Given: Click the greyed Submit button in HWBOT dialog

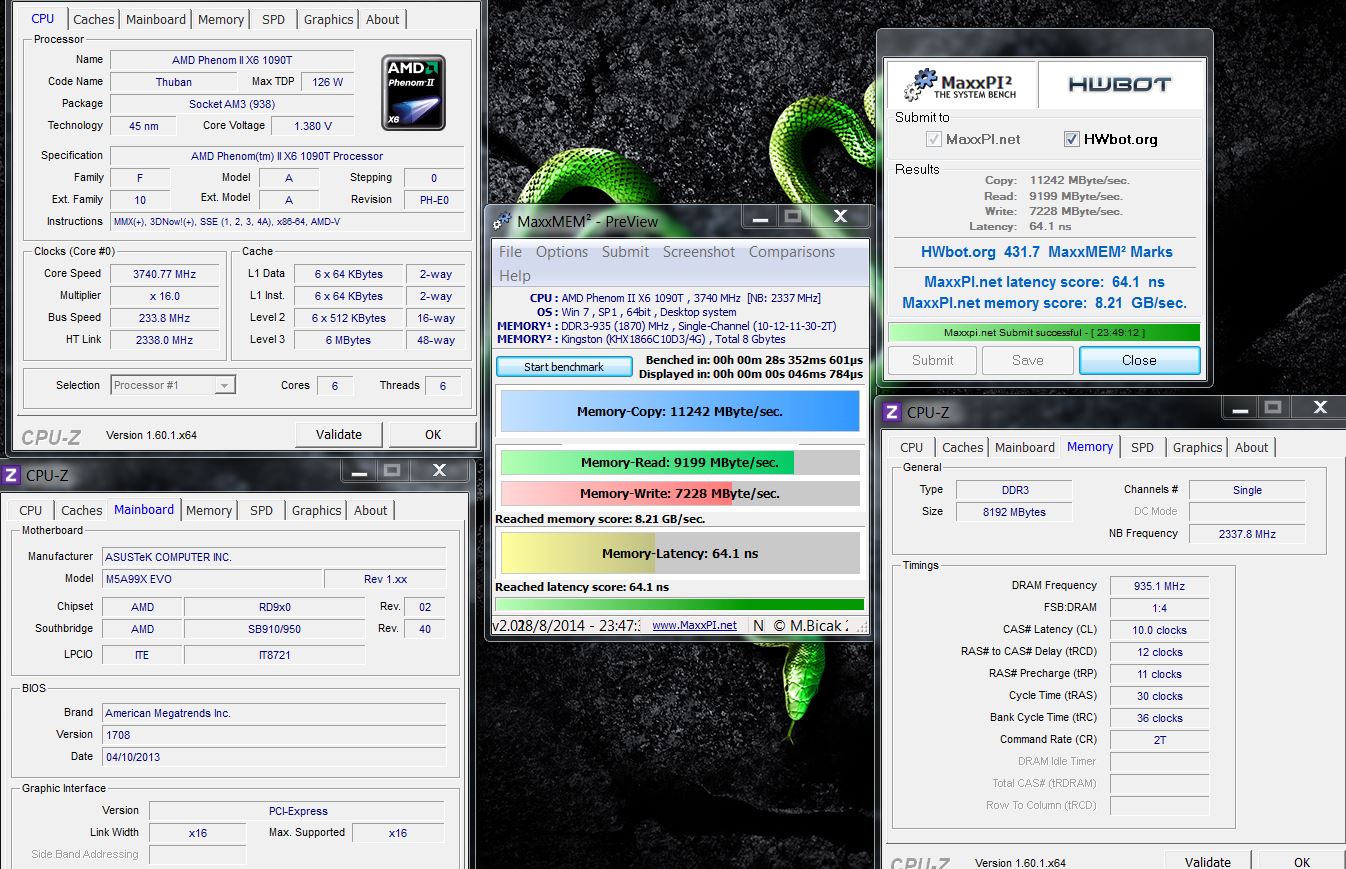Looking at the screenshot, I should coord(932,360).
